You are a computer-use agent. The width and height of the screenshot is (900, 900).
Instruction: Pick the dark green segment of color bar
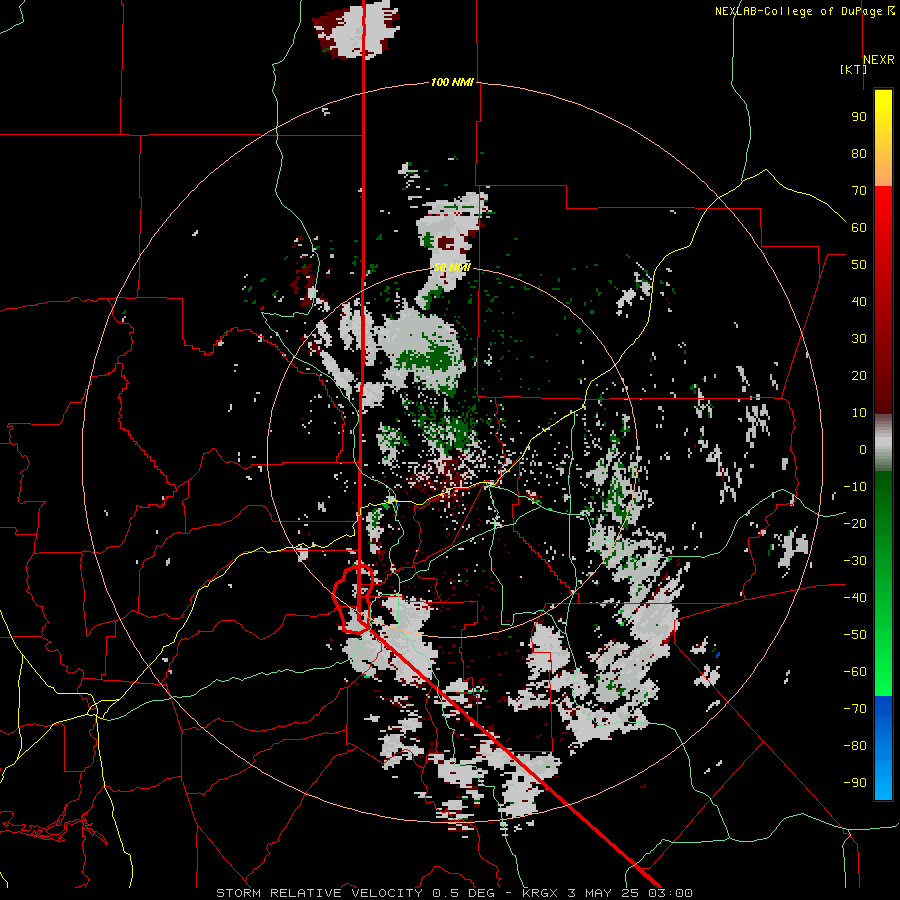click(x=883, y=505)
